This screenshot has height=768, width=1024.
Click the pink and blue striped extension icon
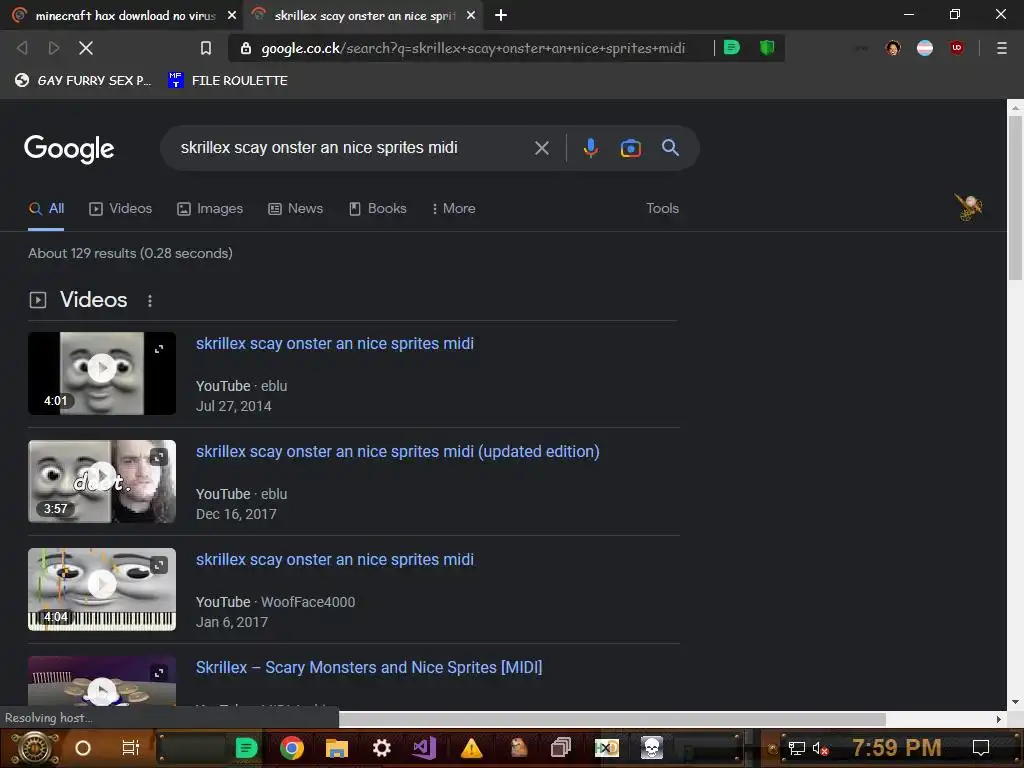pyautogui.click(x=925, y=48)
